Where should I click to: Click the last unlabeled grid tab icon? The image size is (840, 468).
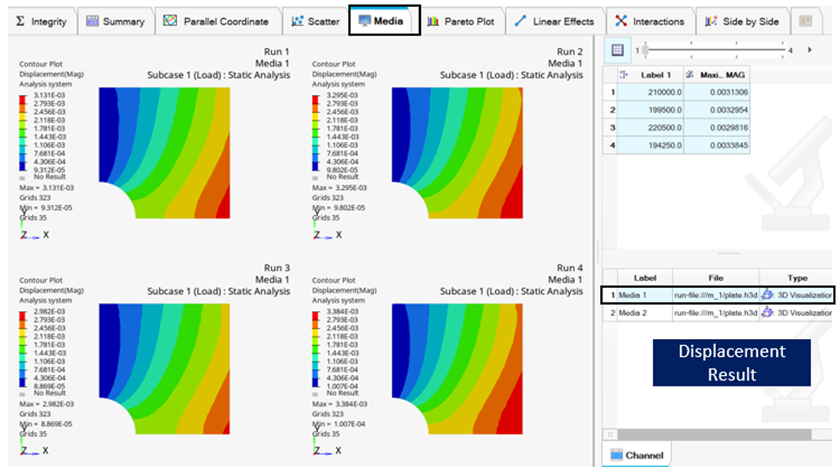[805, 21]
